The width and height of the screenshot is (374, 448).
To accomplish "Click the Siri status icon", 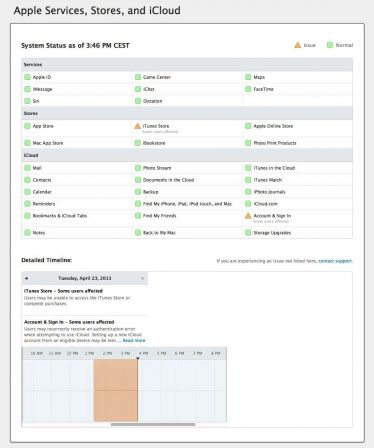I will coord(27,101).
